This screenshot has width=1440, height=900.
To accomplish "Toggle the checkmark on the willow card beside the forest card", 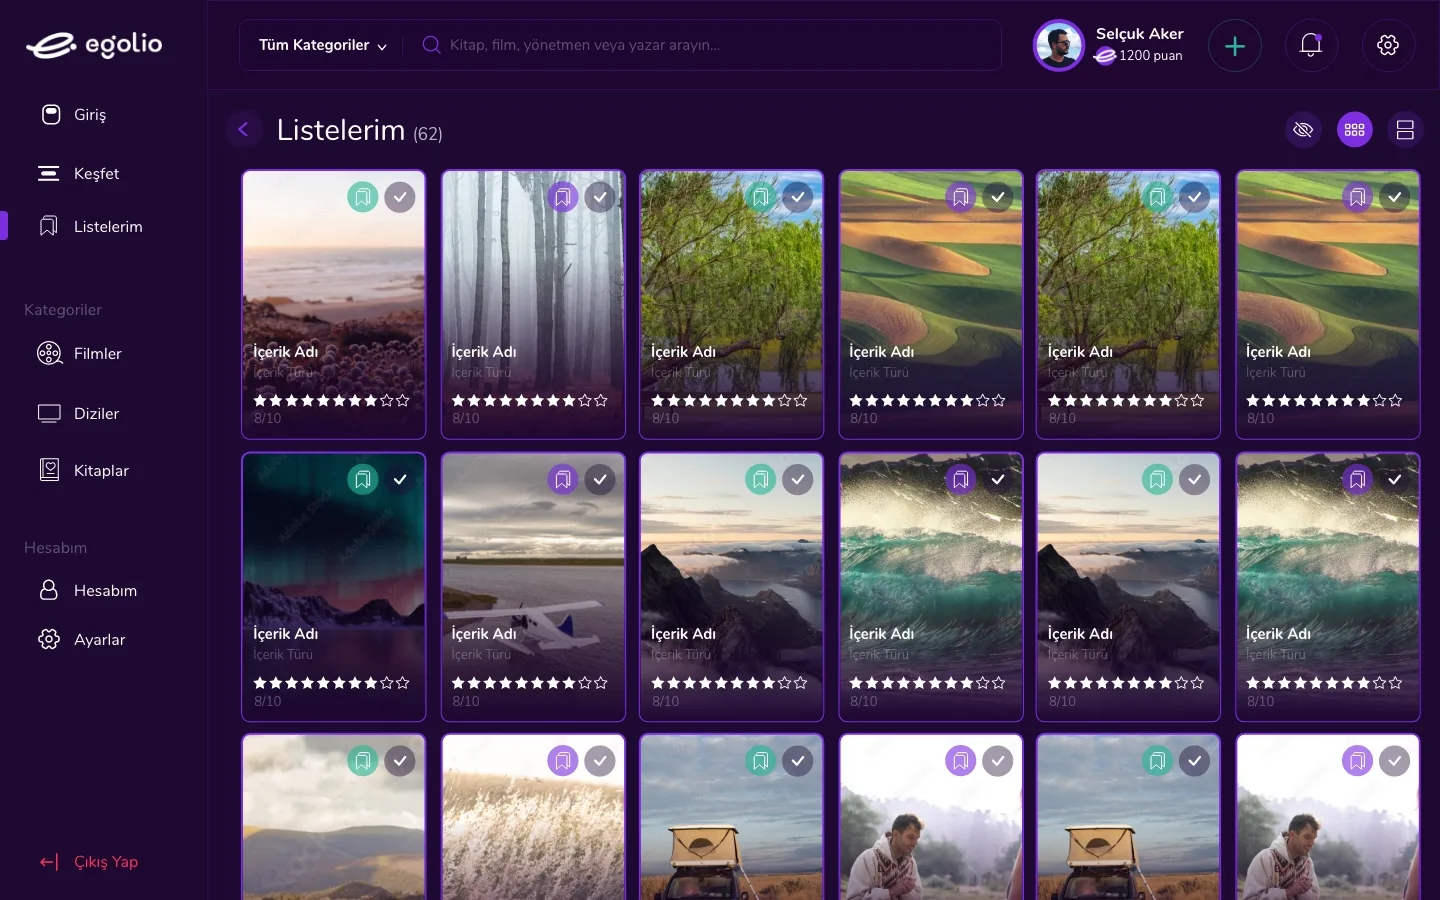I will click(798, 197).
